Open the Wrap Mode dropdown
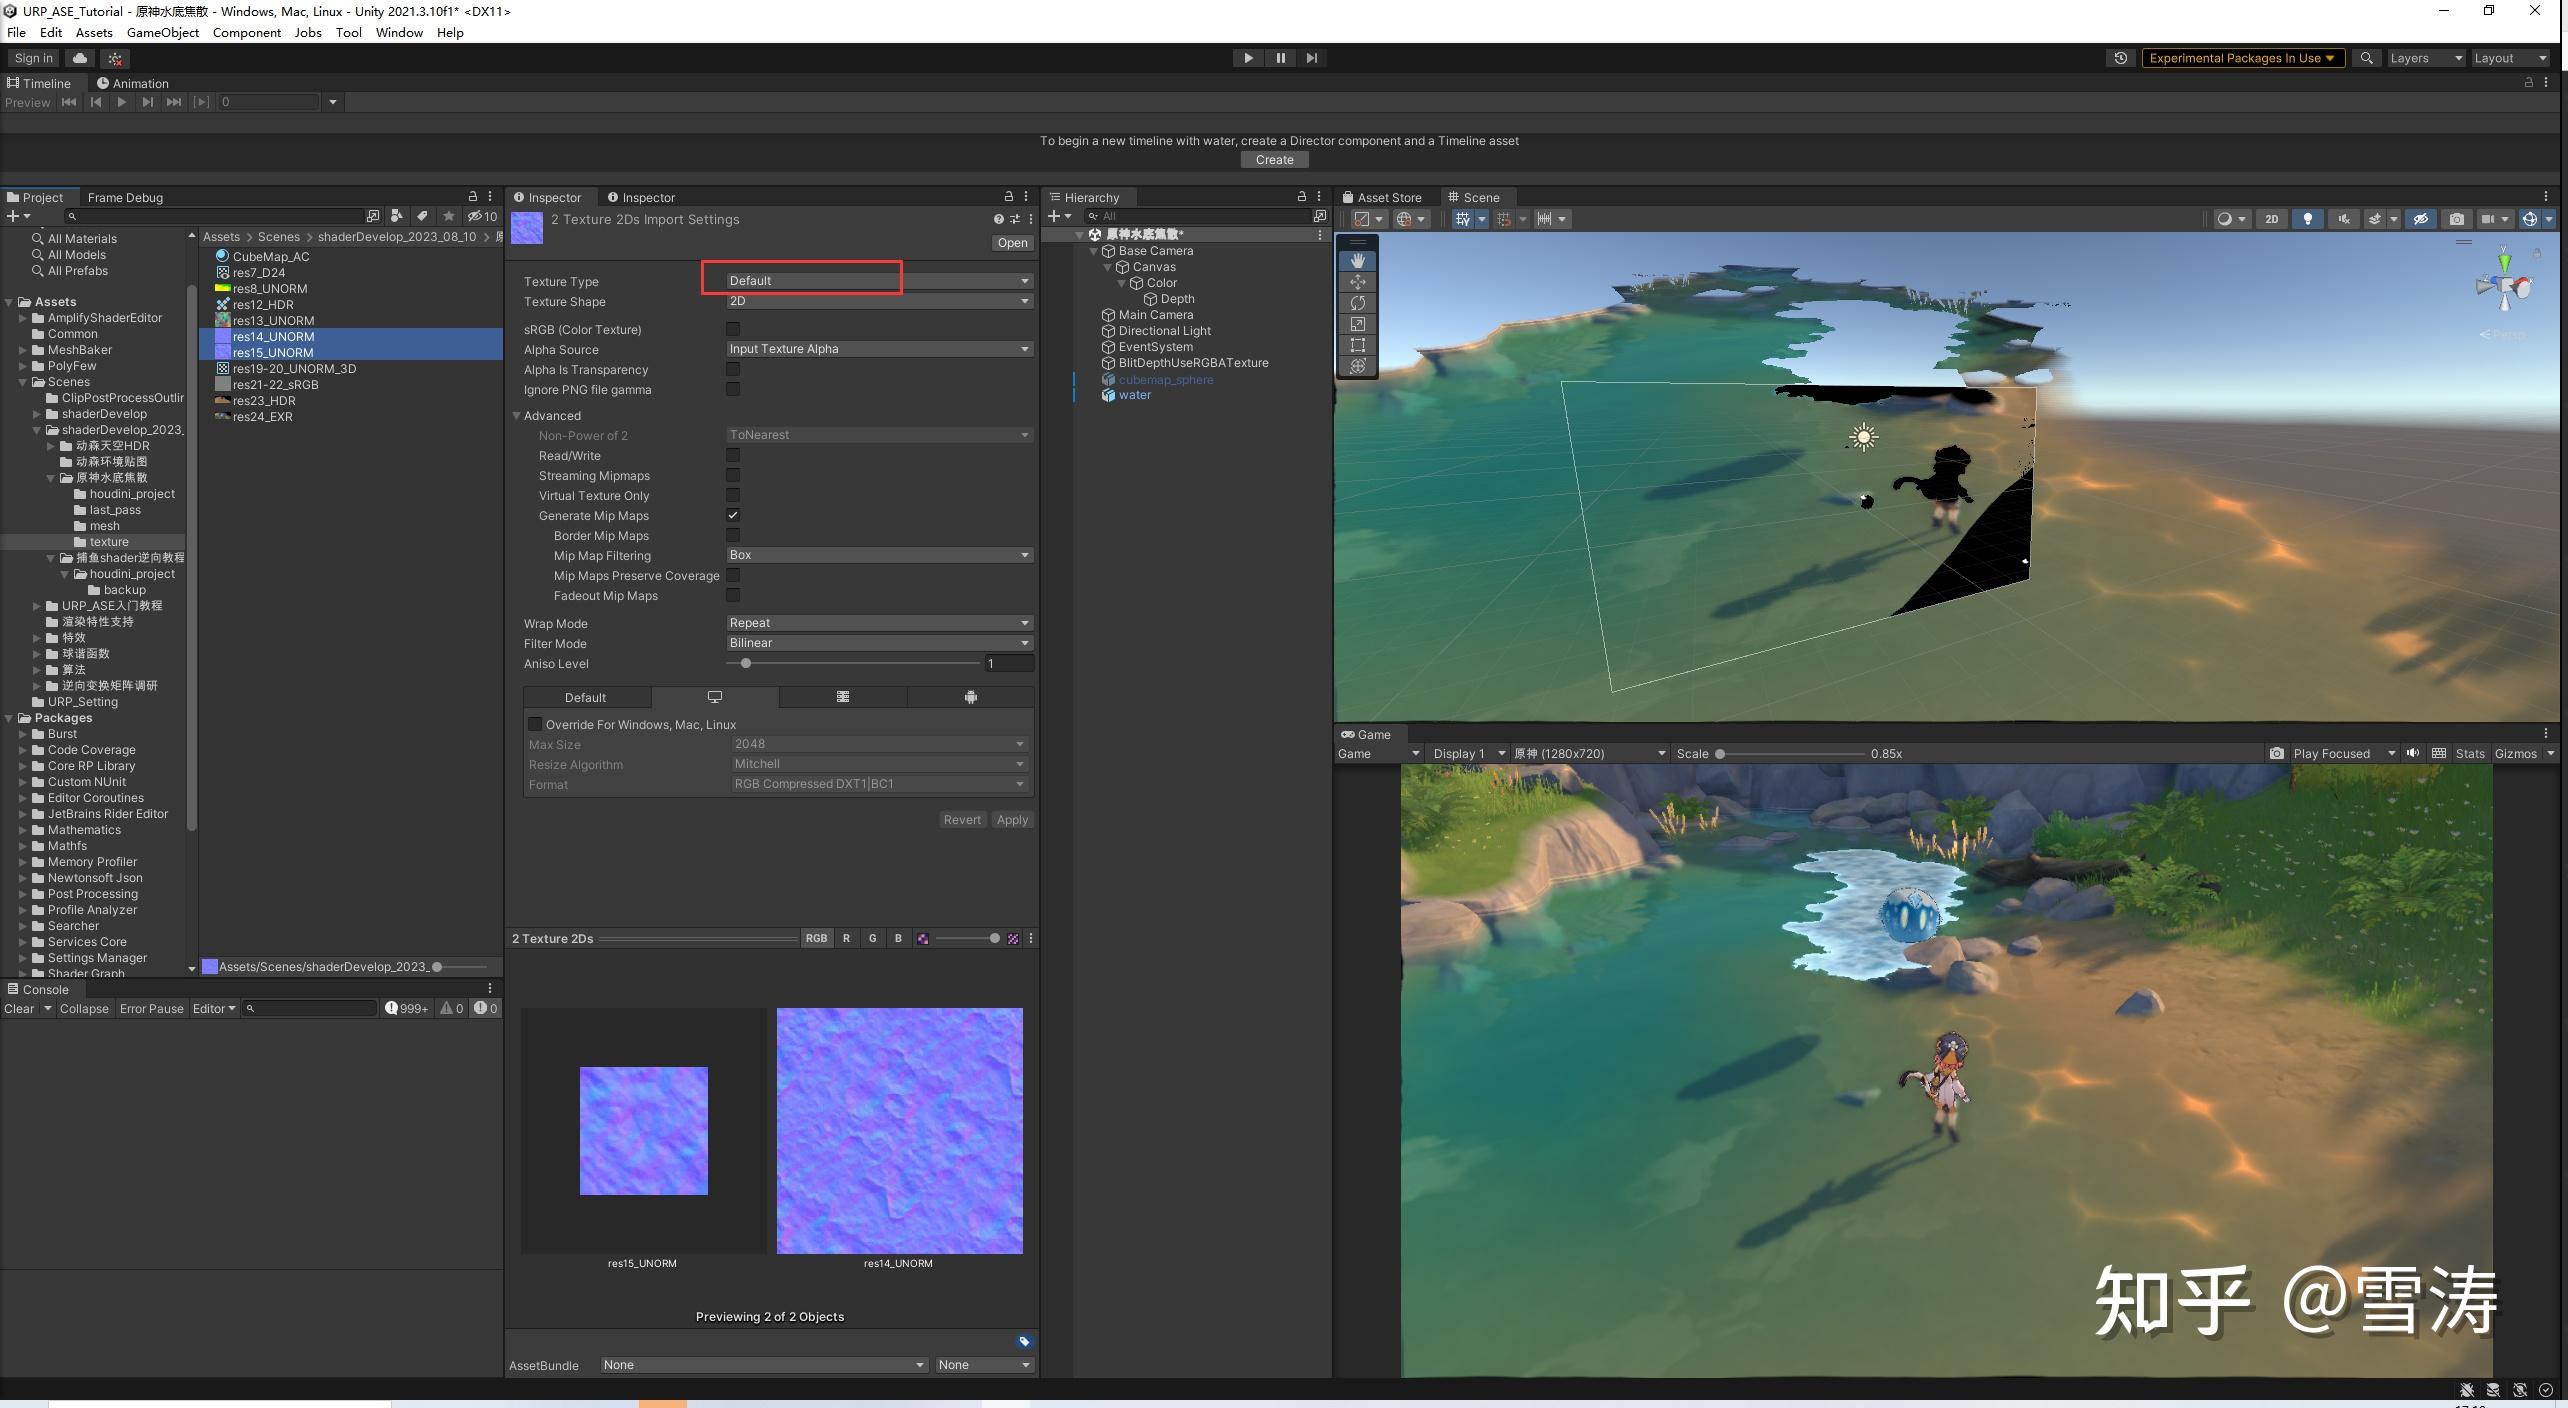Image resolution: width=2568 pixels, height=1408 pixels. 879,623
